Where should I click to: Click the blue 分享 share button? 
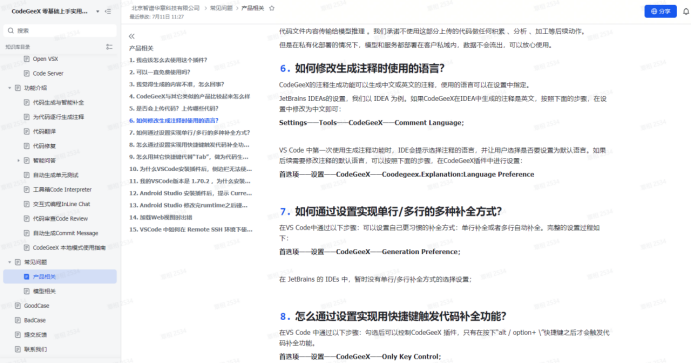pyautogui.click(x=660, y=11)
